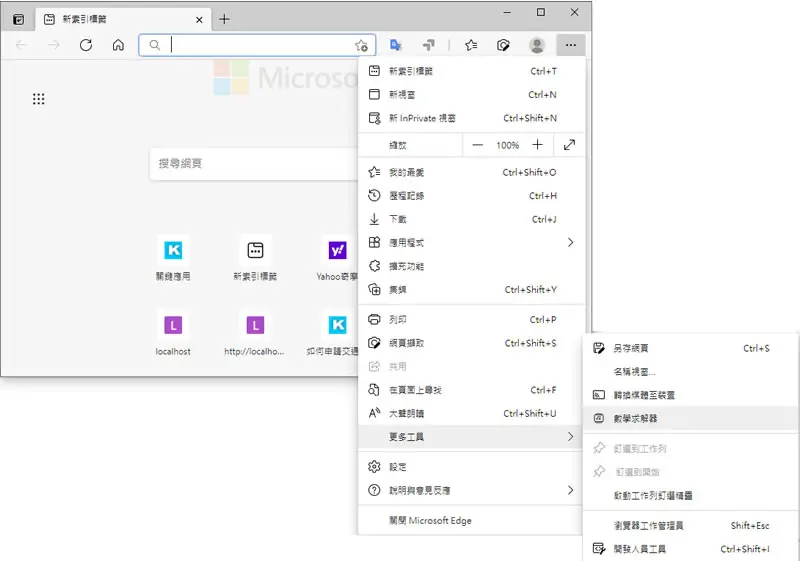The width and height of the screenshot is (800, 561).
Task: Click the user profile avatar icon
Action: coord(537,45)
